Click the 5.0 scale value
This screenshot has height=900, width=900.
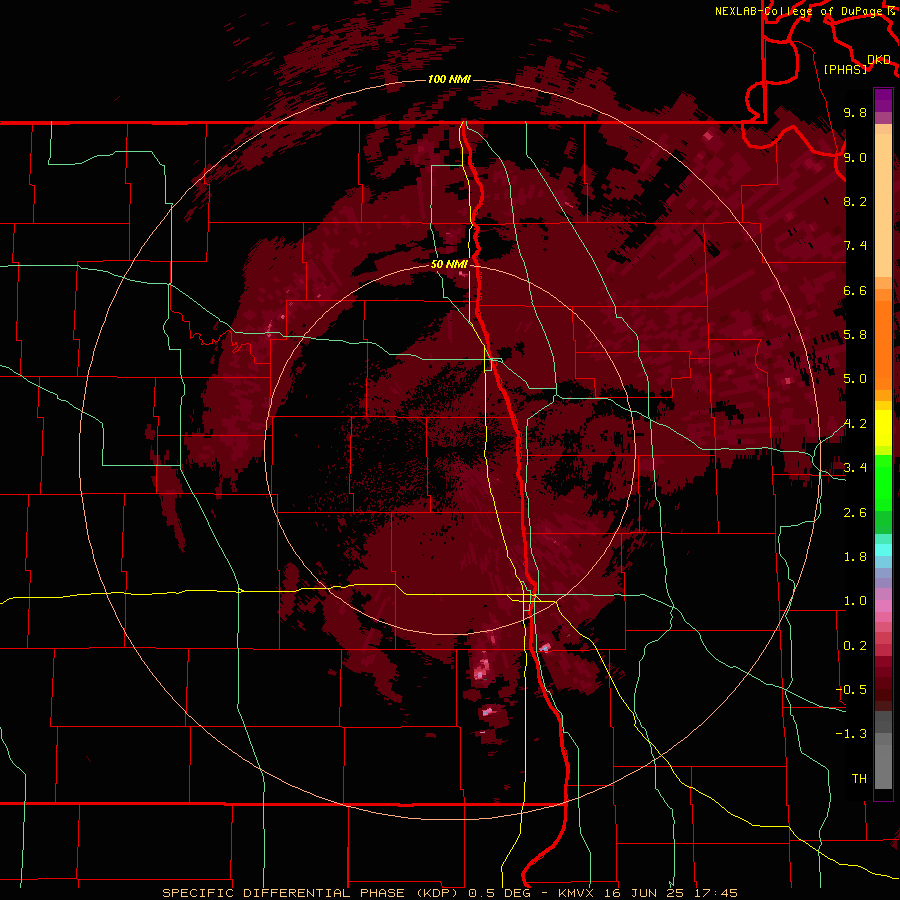[x=855, y=379]
